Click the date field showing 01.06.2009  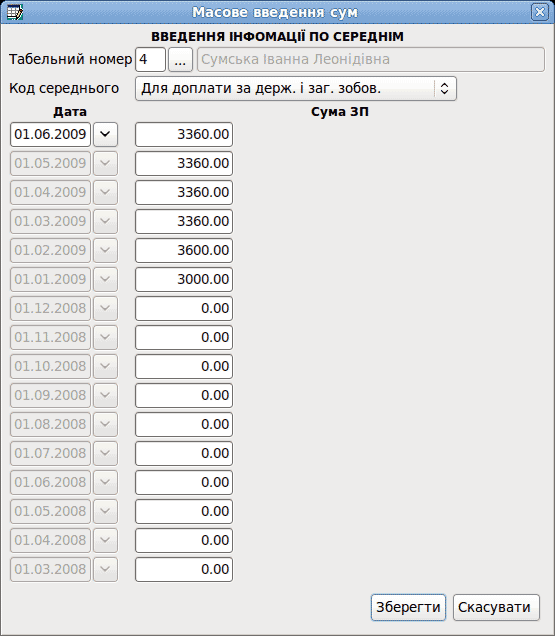(50, 134)
